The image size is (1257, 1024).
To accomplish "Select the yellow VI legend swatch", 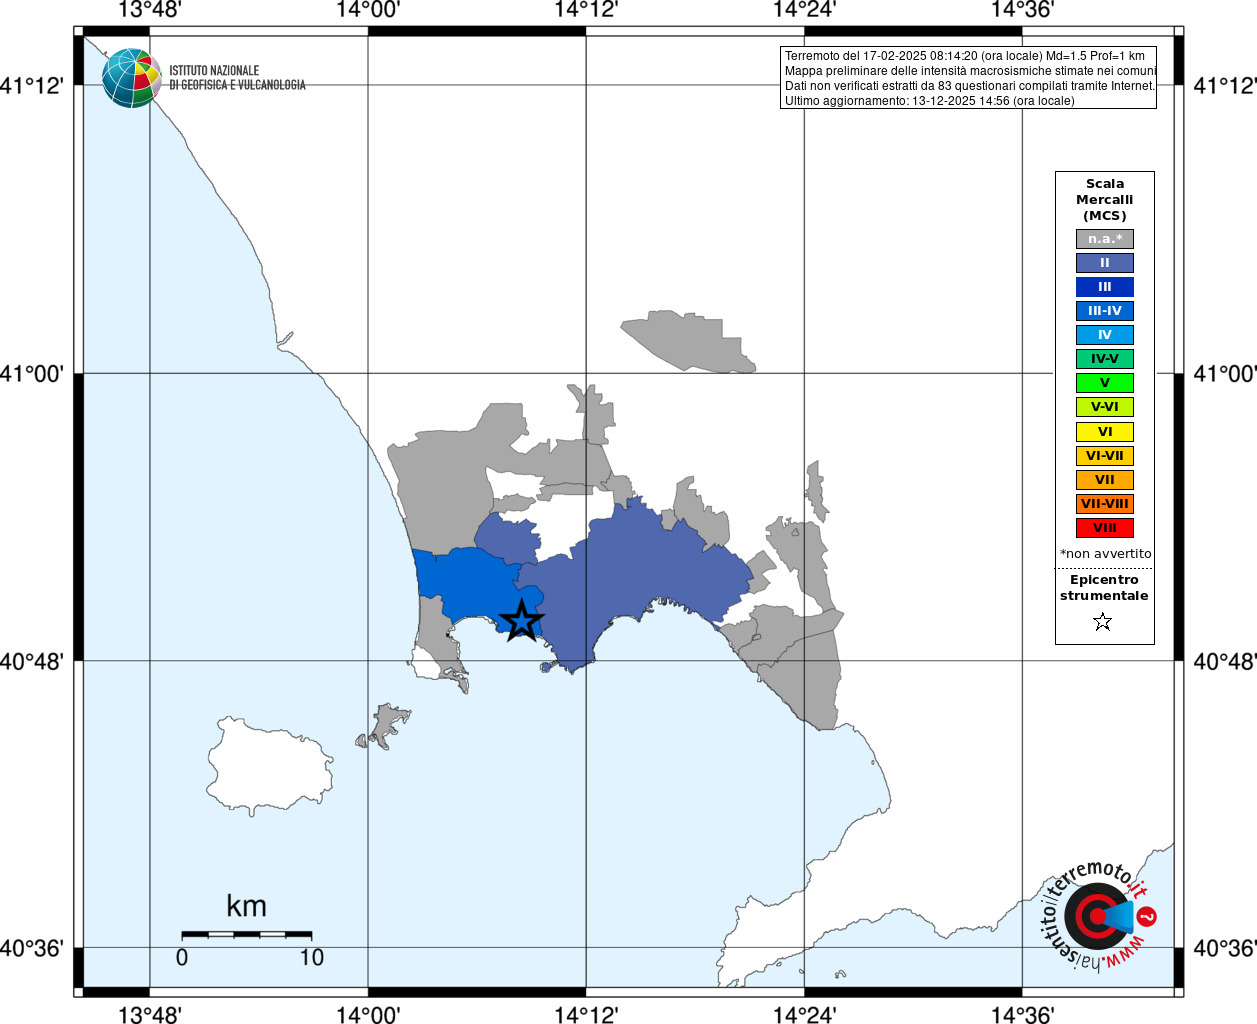I will pos(1105,432).
